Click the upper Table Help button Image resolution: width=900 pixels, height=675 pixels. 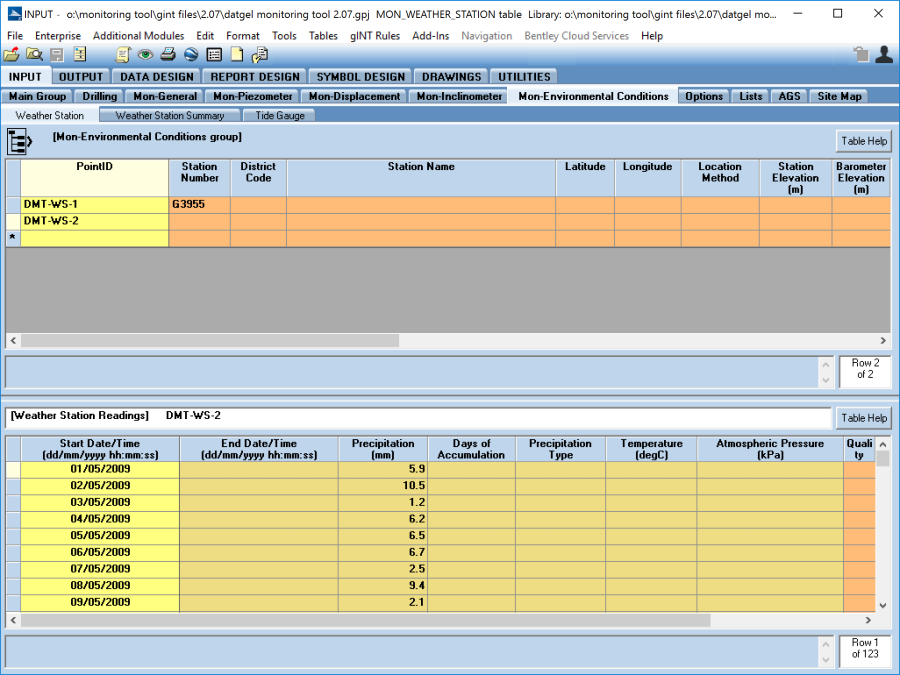[x=863, y=141]
